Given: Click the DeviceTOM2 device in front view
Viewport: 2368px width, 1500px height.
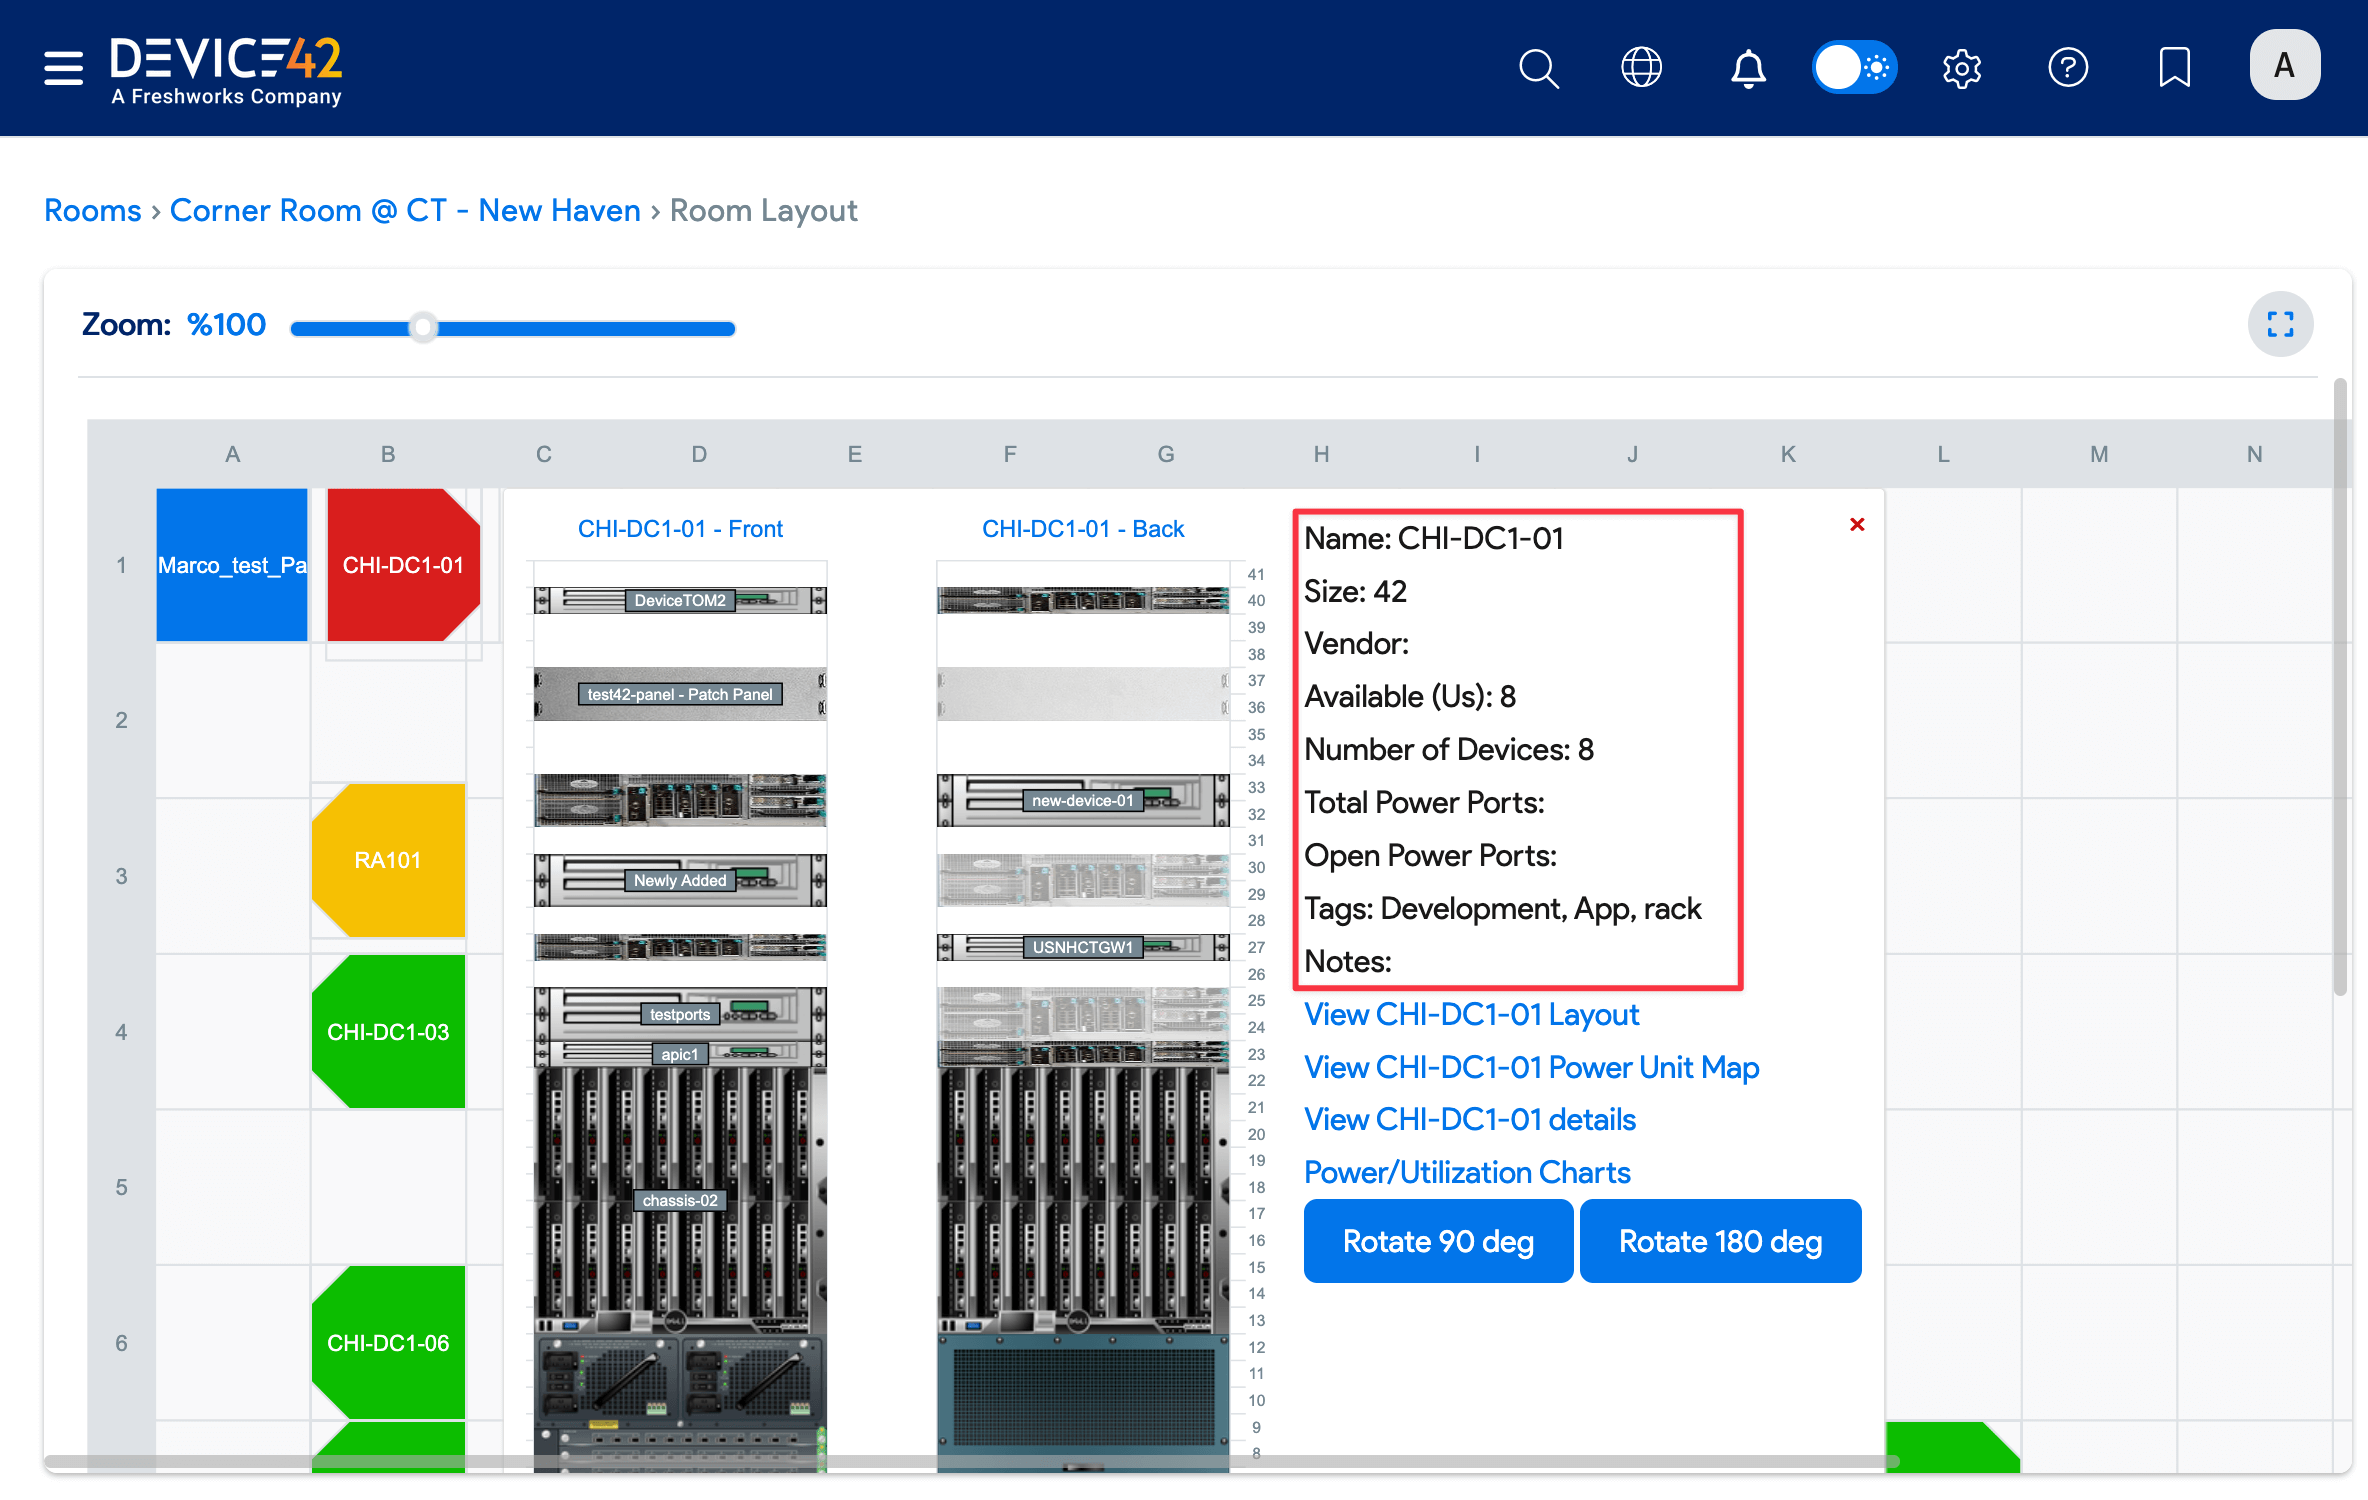Looking at the screenshot, I should [x=680, y=600].
